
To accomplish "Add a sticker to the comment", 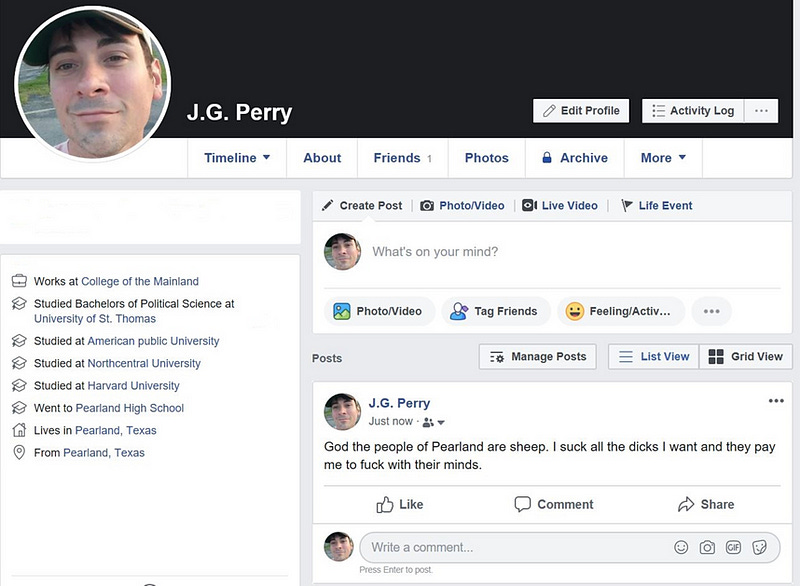I will (x=759, y=547).
